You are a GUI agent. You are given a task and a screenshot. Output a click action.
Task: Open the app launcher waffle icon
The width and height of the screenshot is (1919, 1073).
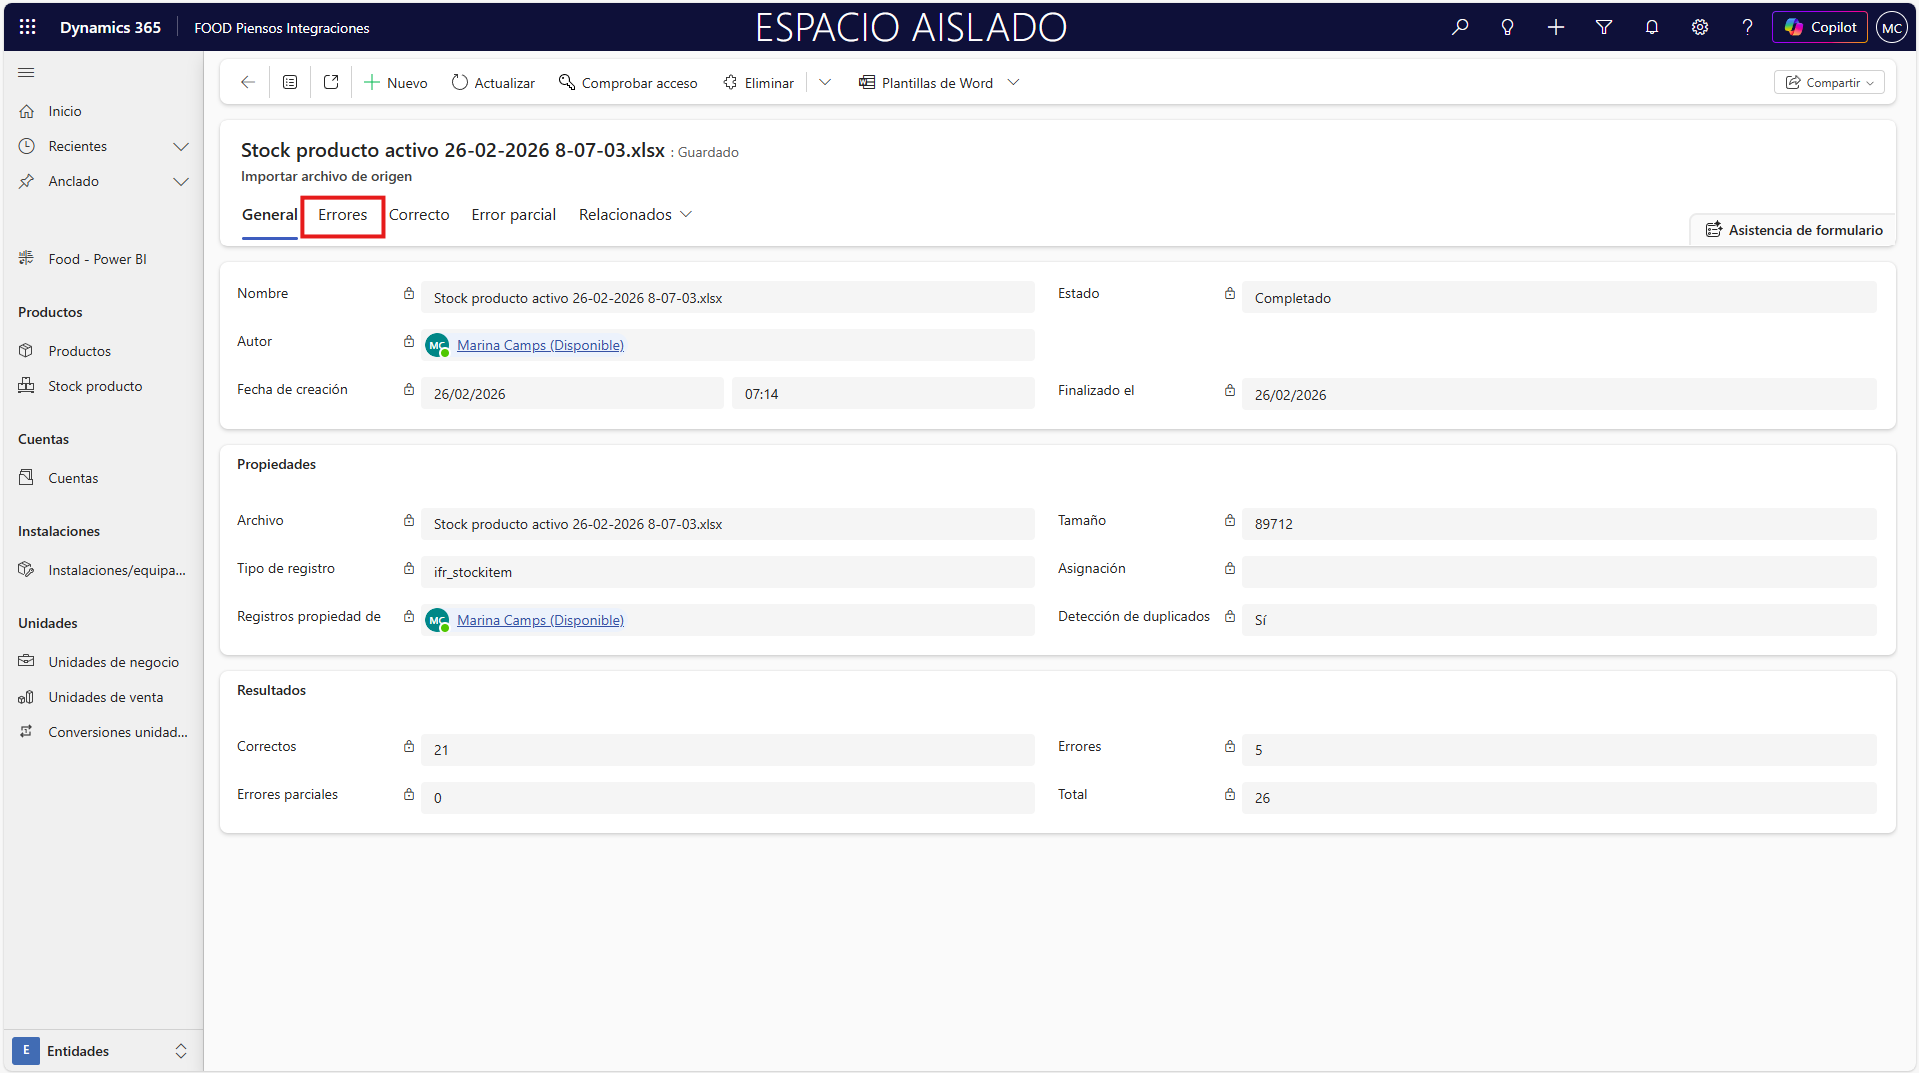click(x=27, y=27)
